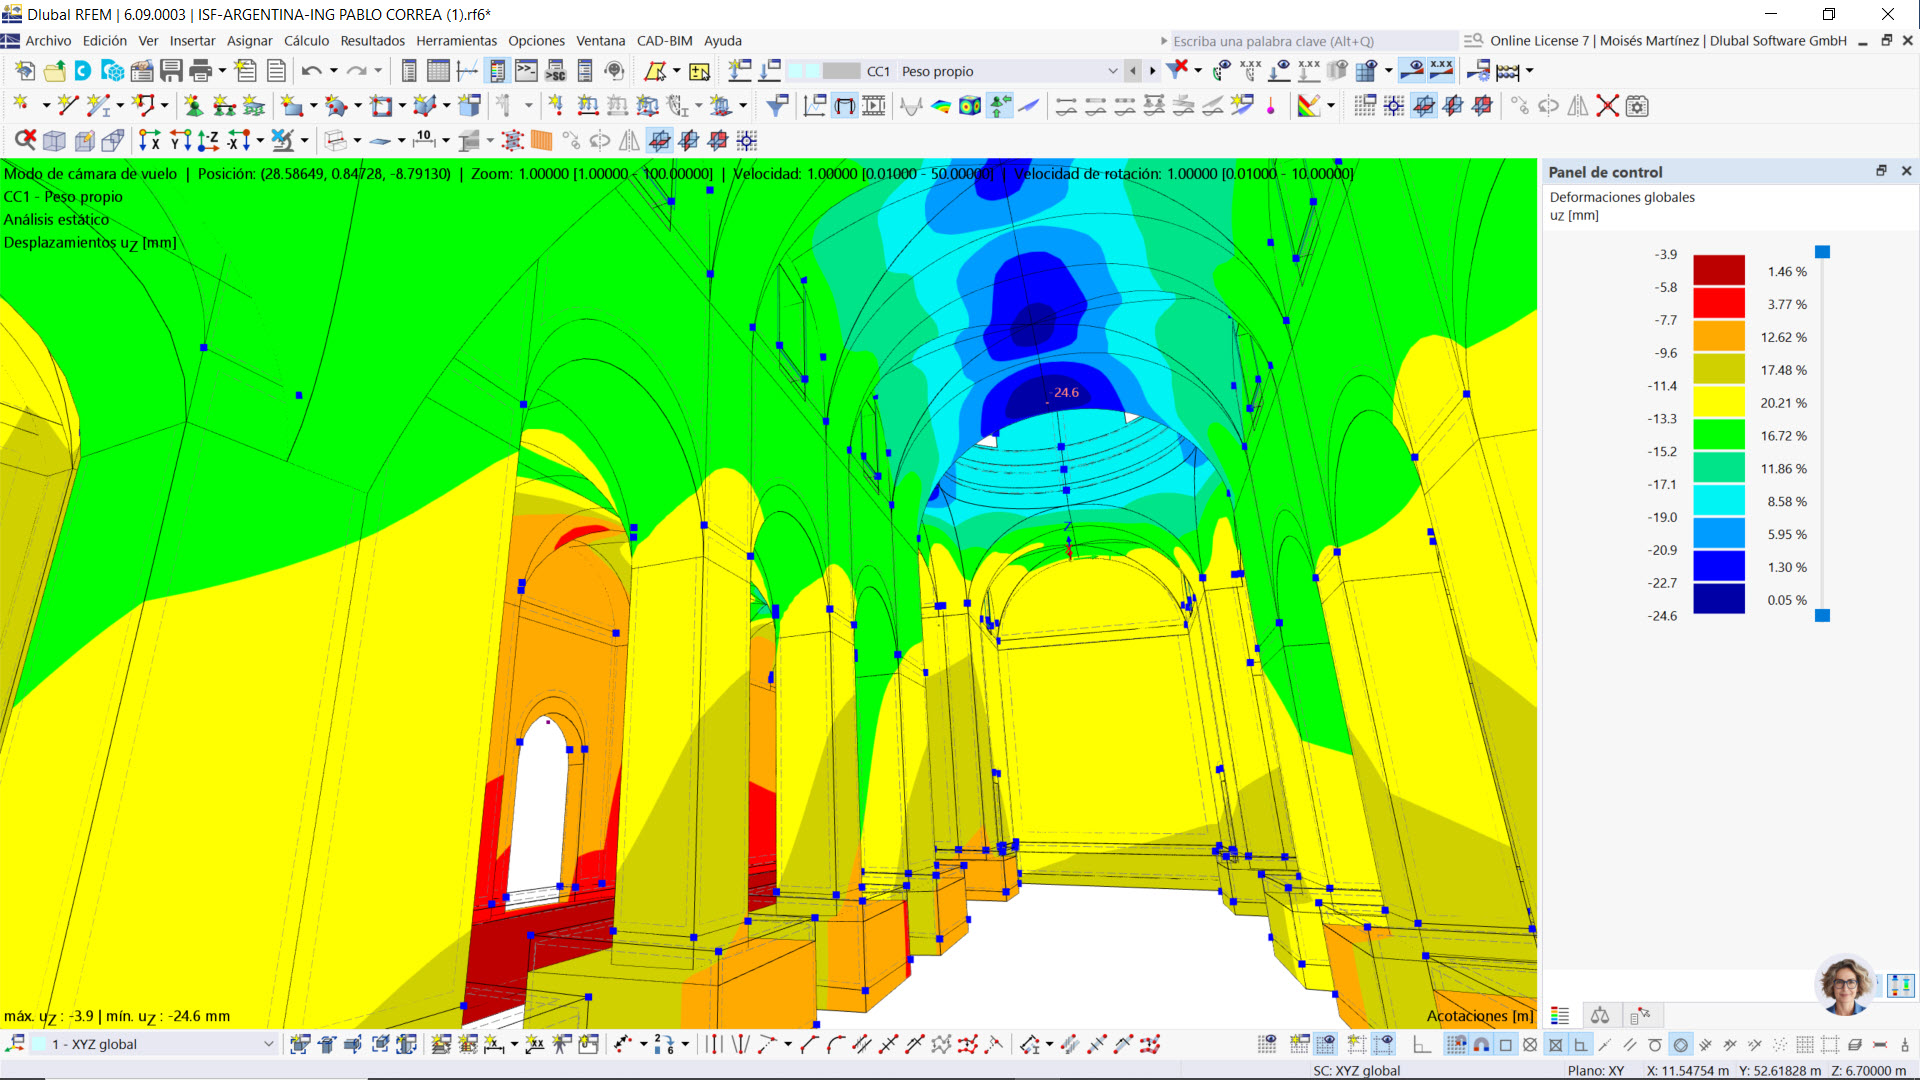Click the keyword search field Alt+Q

(x=1310, y=41)
